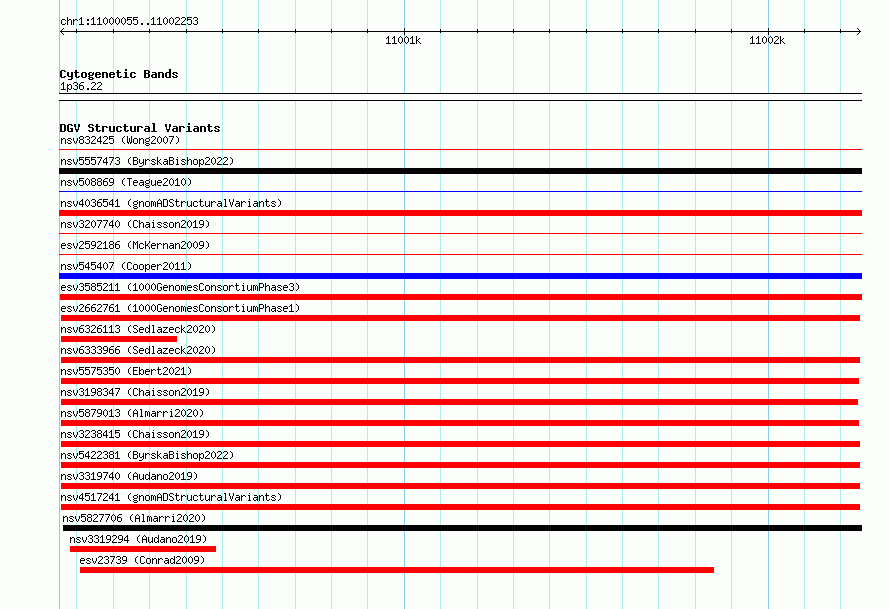Click esv23739 (Conrad2009) label
Image resolution: width=890 pixels, height=609 pixels.
142,560
